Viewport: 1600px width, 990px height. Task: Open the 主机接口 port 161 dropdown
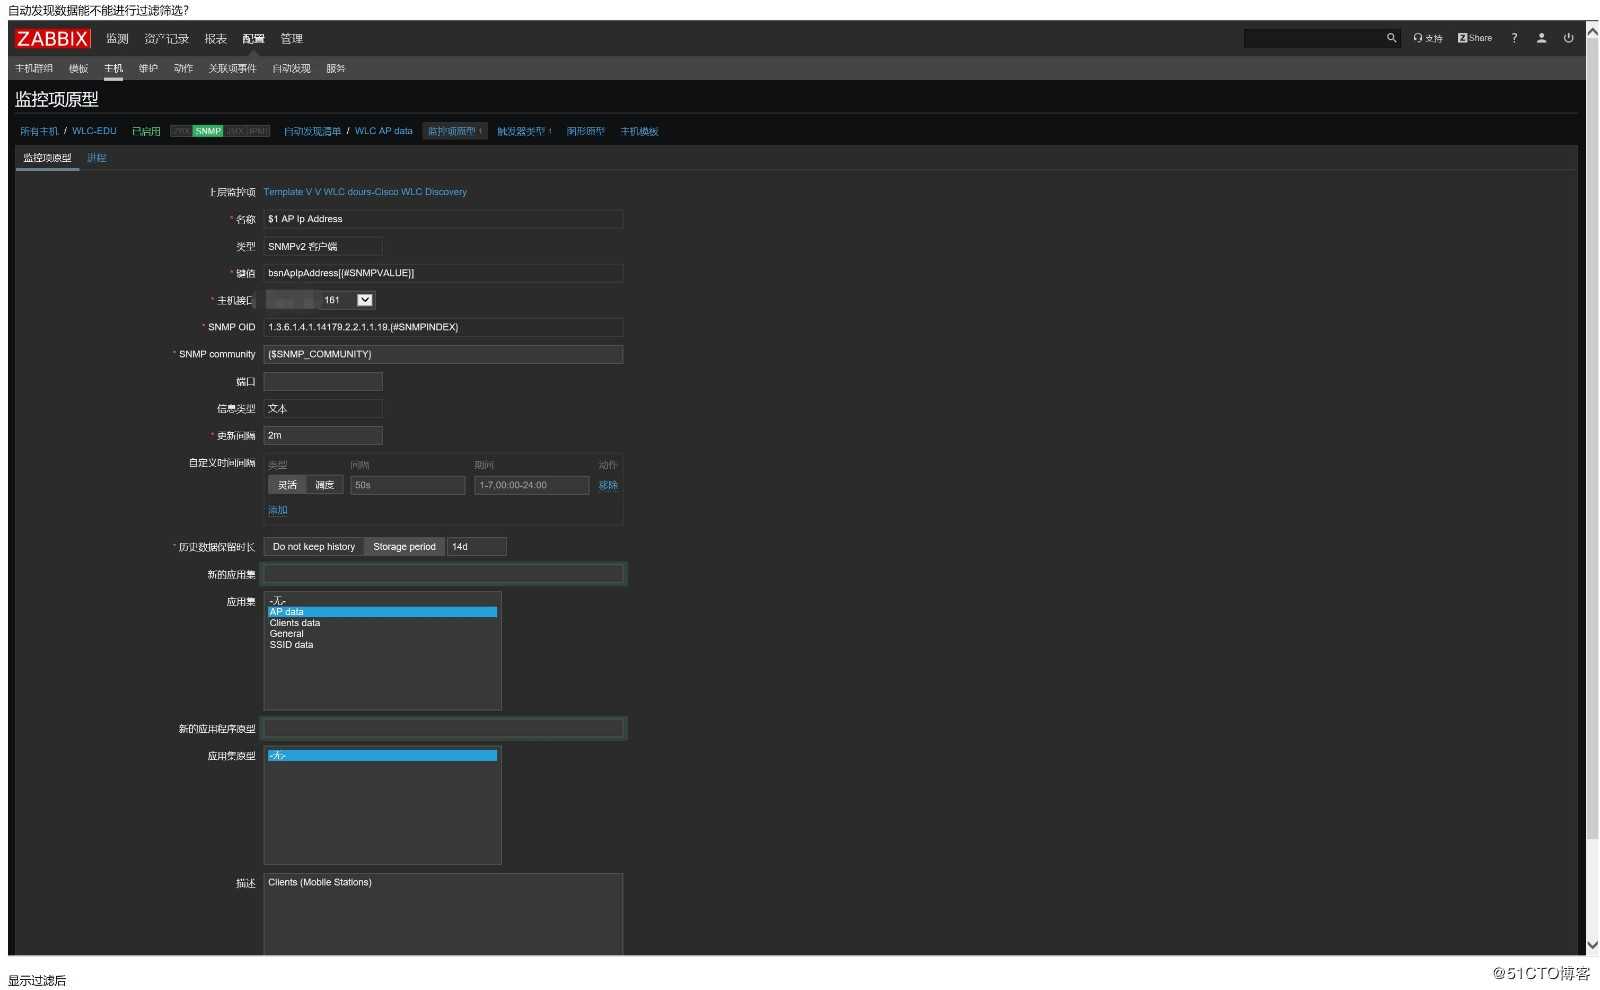320,300
